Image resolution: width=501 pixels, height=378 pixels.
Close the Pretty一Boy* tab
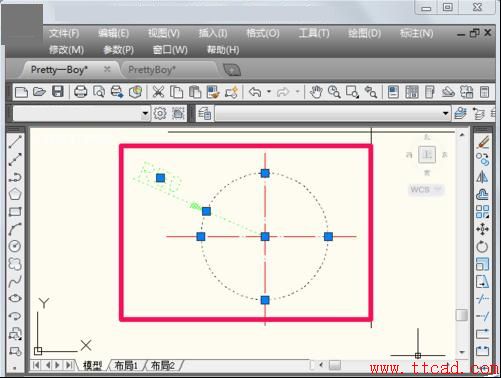pos(107,69)
